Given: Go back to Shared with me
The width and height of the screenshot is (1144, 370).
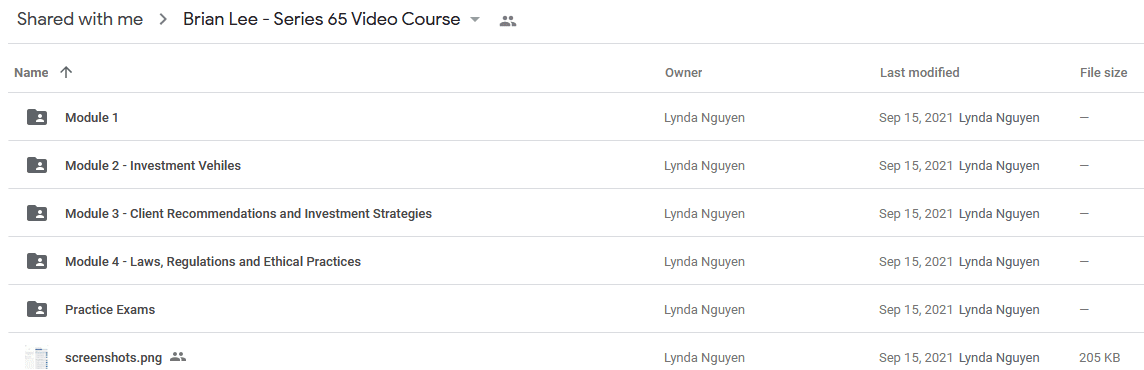Looking at the screenshot, I should 80,19.
